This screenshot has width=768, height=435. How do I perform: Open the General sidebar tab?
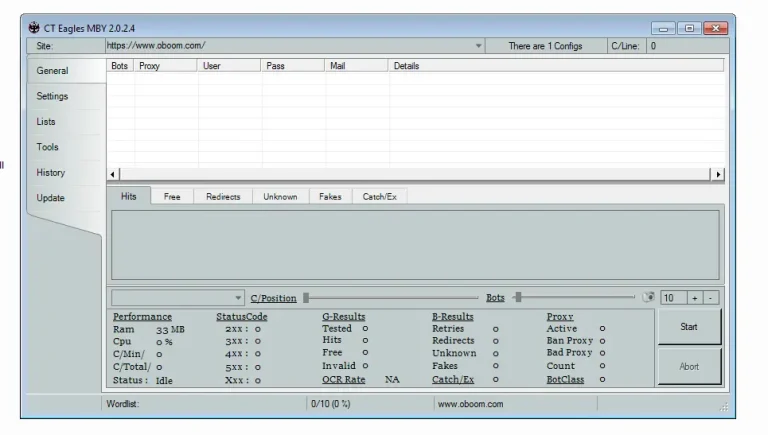52,71
